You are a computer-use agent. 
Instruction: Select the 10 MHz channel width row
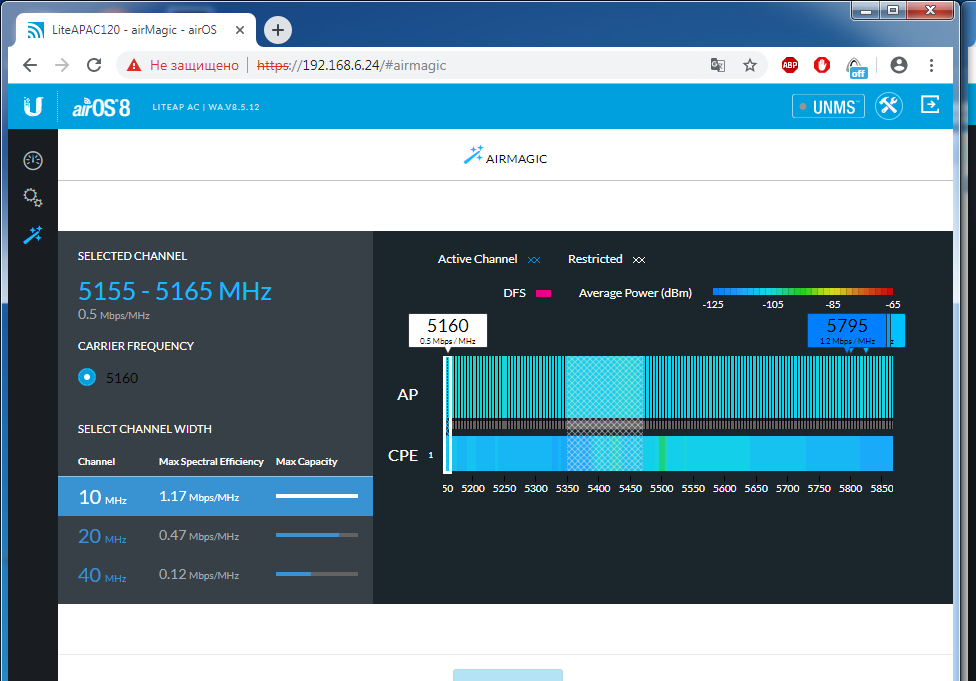pyautogui.click(x=215, y=496)
